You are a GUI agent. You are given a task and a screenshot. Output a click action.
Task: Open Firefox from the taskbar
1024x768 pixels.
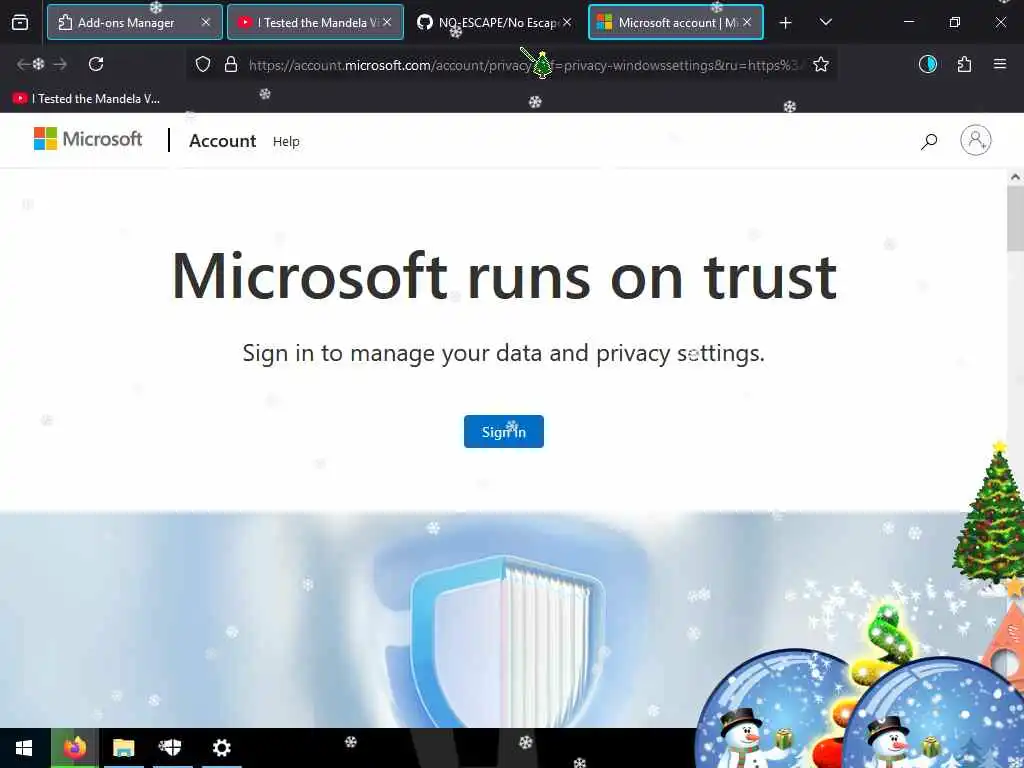click(74, 748)
